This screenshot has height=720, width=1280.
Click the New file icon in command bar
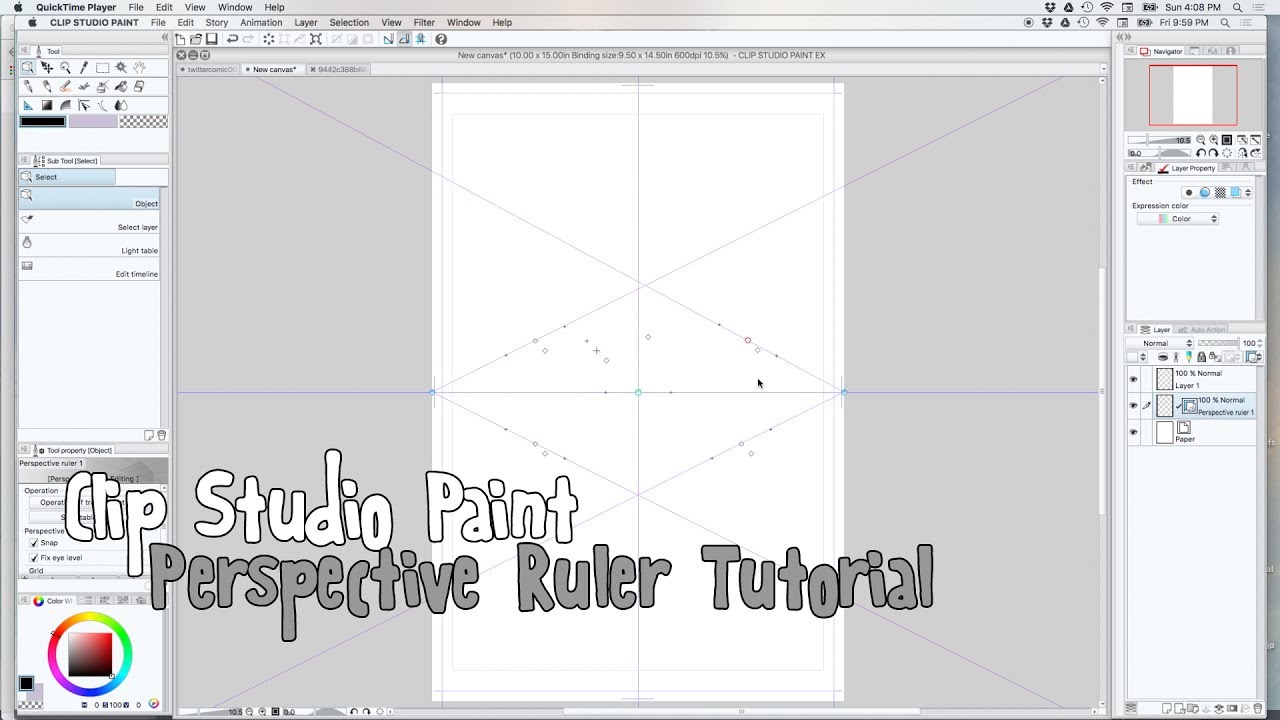coord(180,39)
